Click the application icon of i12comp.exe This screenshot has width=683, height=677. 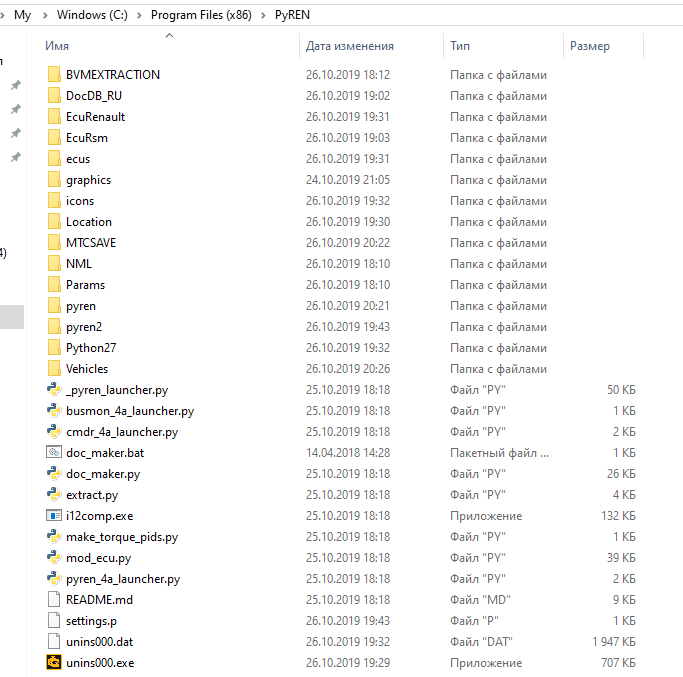tap(54, 516)
